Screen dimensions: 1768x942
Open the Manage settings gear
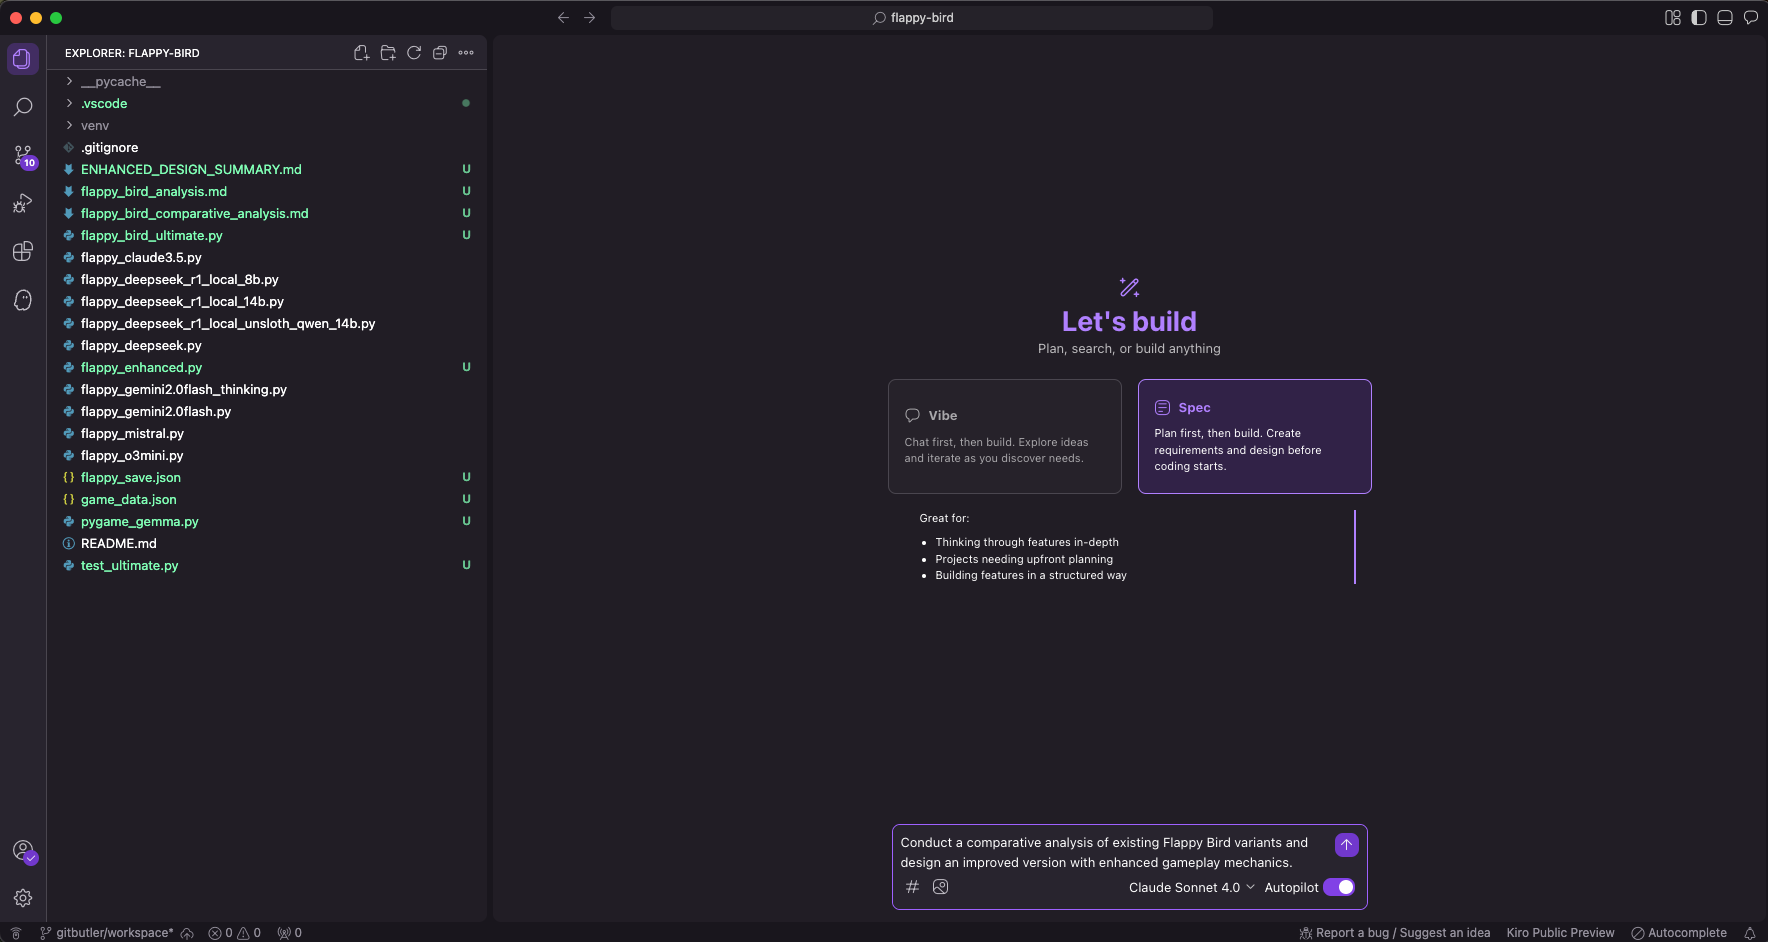[x=22, y=898]
